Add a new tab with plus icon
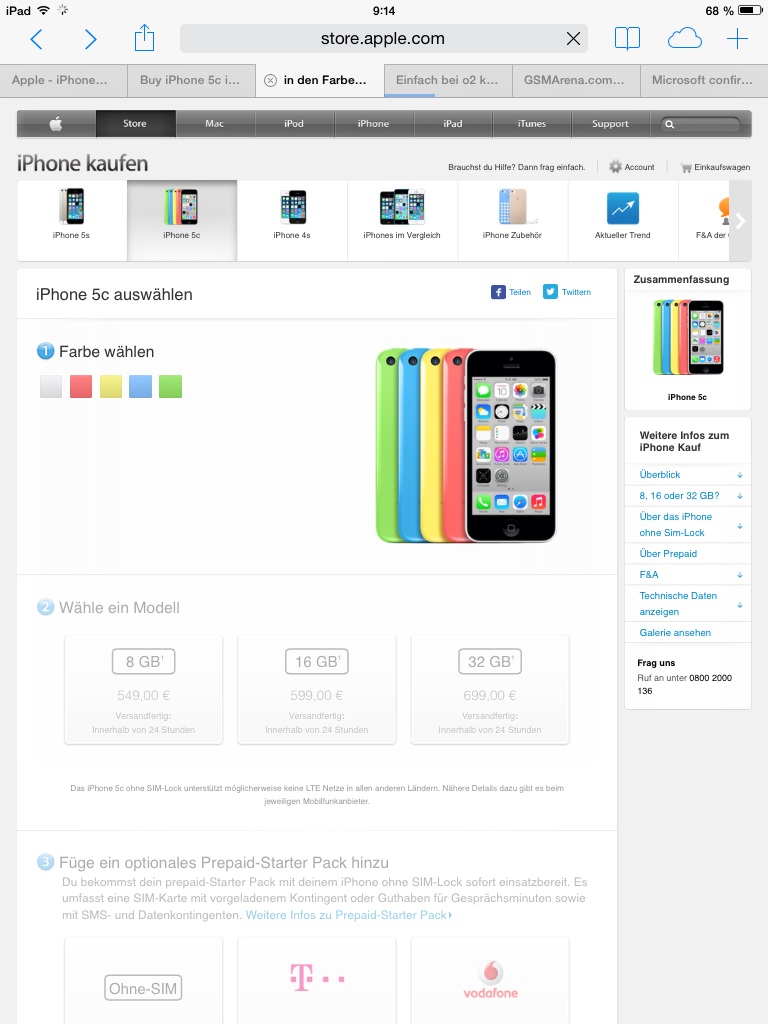 (737, 39)
